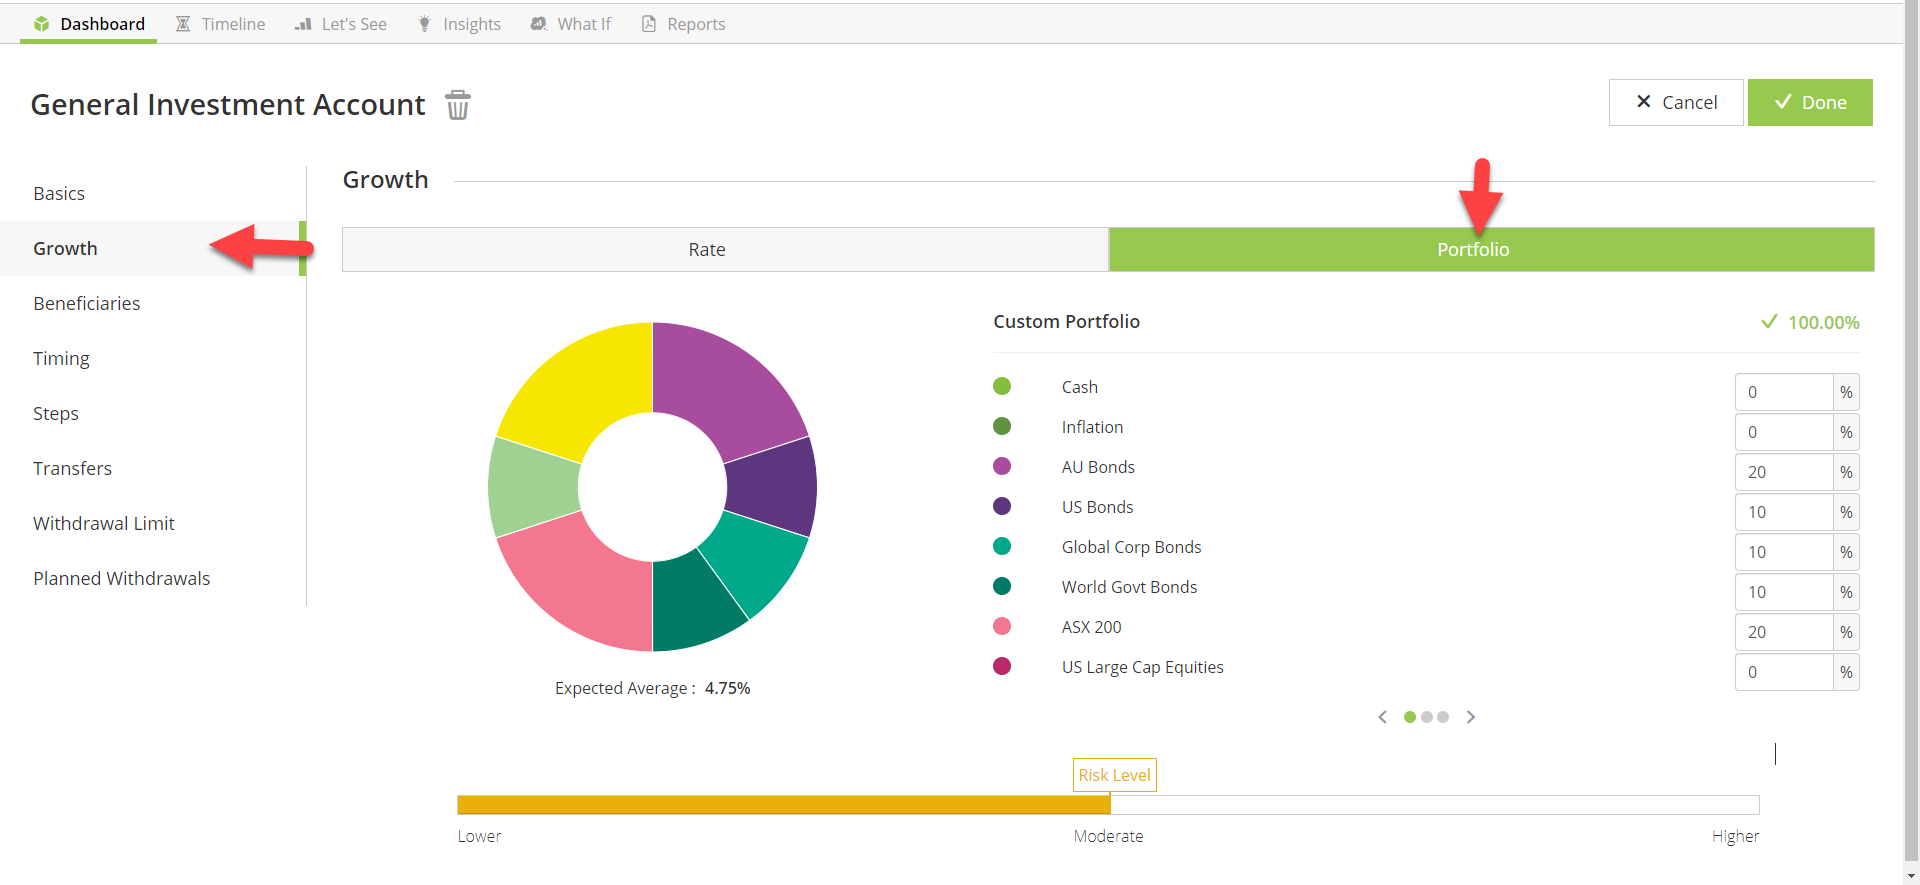Edit the World Govt Bonds percentage field
The image size is (1920, 885).
1784,592
